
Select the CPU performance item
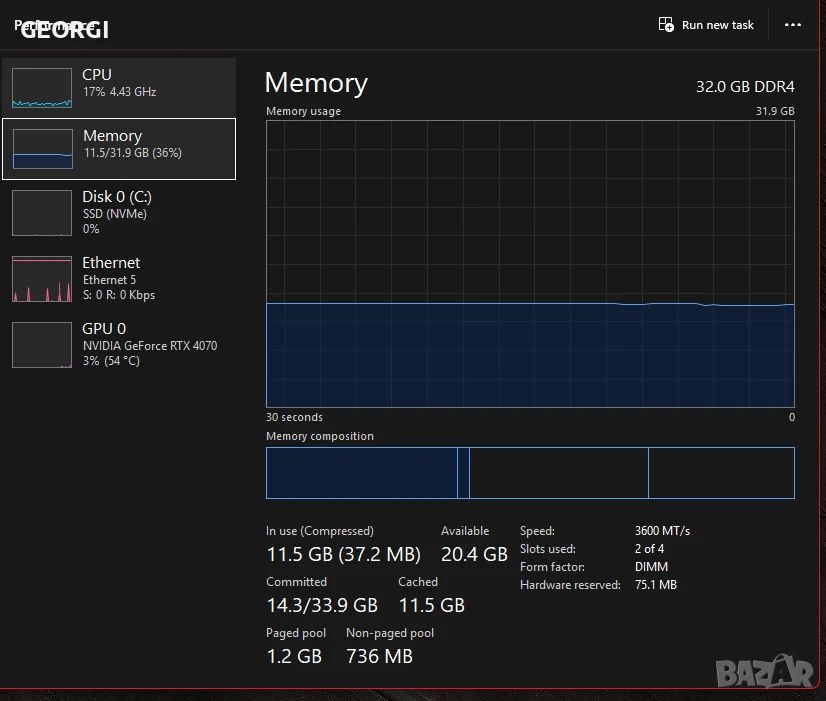(119, 87)
